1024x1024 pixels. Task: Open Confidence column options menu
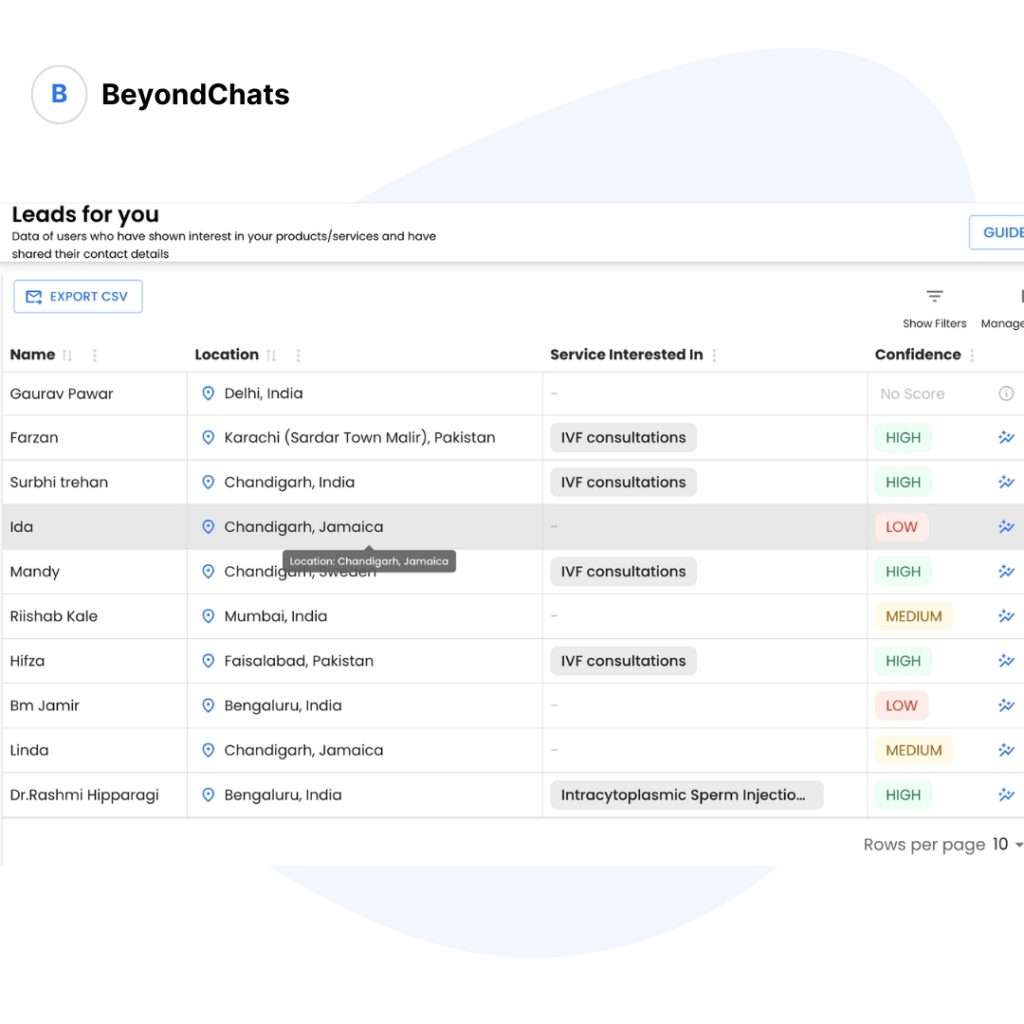[972, 355]
